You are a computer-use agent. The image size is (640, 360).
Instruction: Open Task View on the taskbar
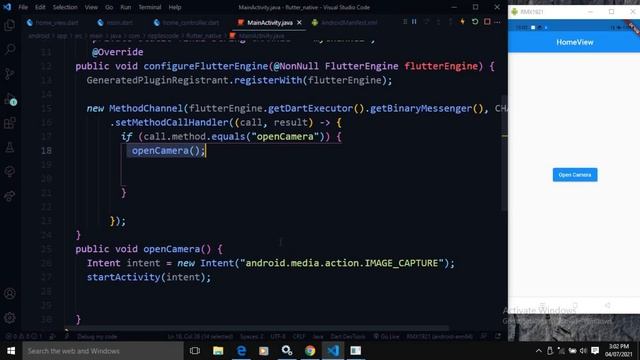(195, 351)
